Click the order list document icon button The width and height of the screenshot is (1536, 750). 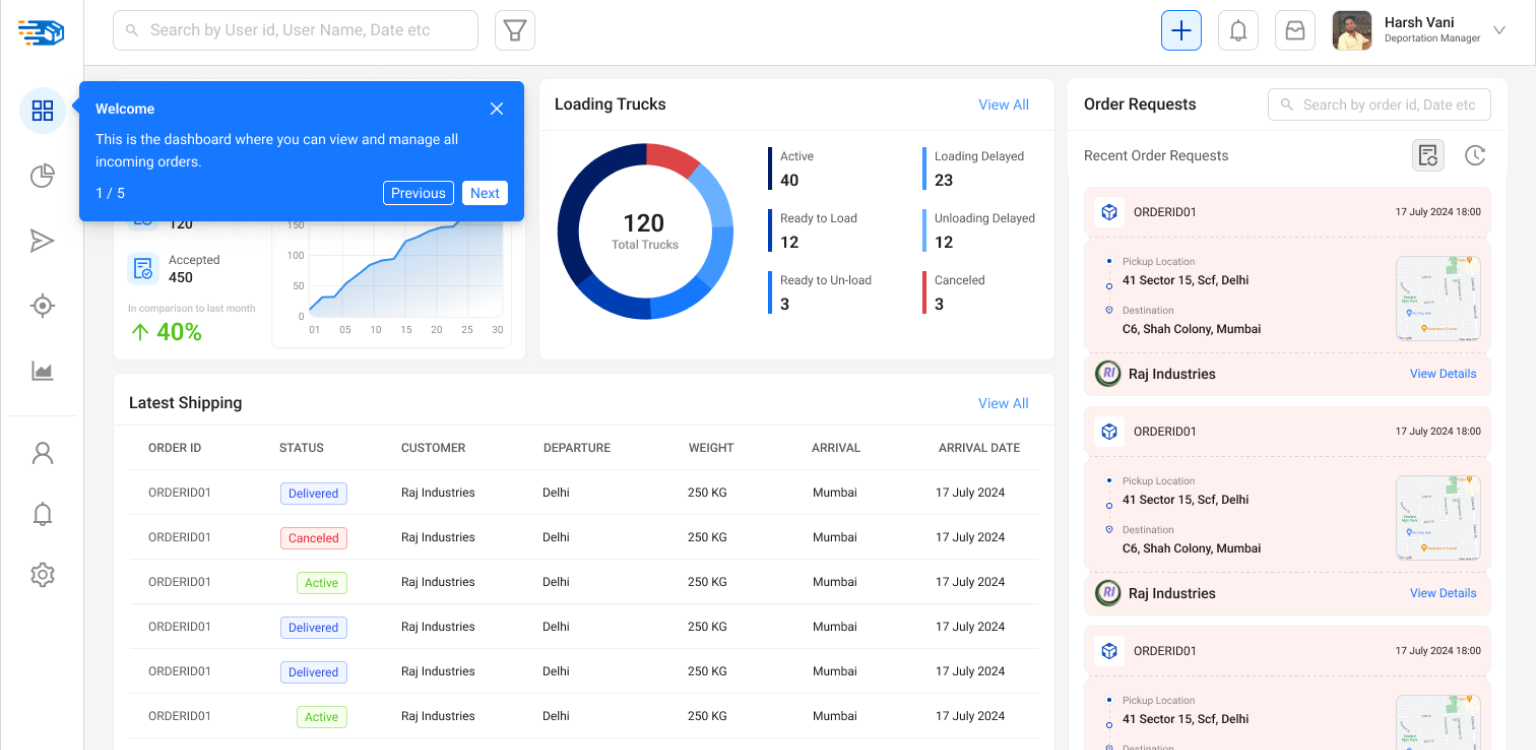(x=1428, y=156)
